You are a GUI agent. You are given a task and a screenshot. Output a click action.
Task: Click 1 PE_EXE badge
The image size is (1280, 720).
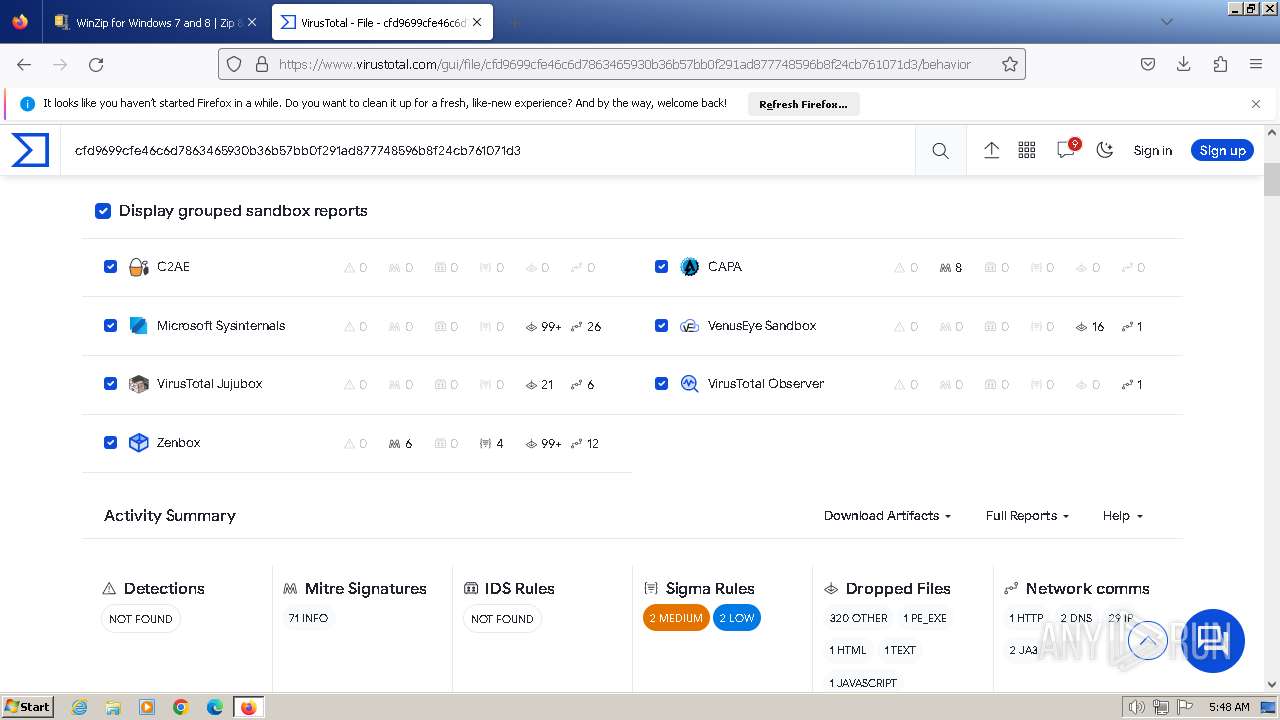coord(925,618)
